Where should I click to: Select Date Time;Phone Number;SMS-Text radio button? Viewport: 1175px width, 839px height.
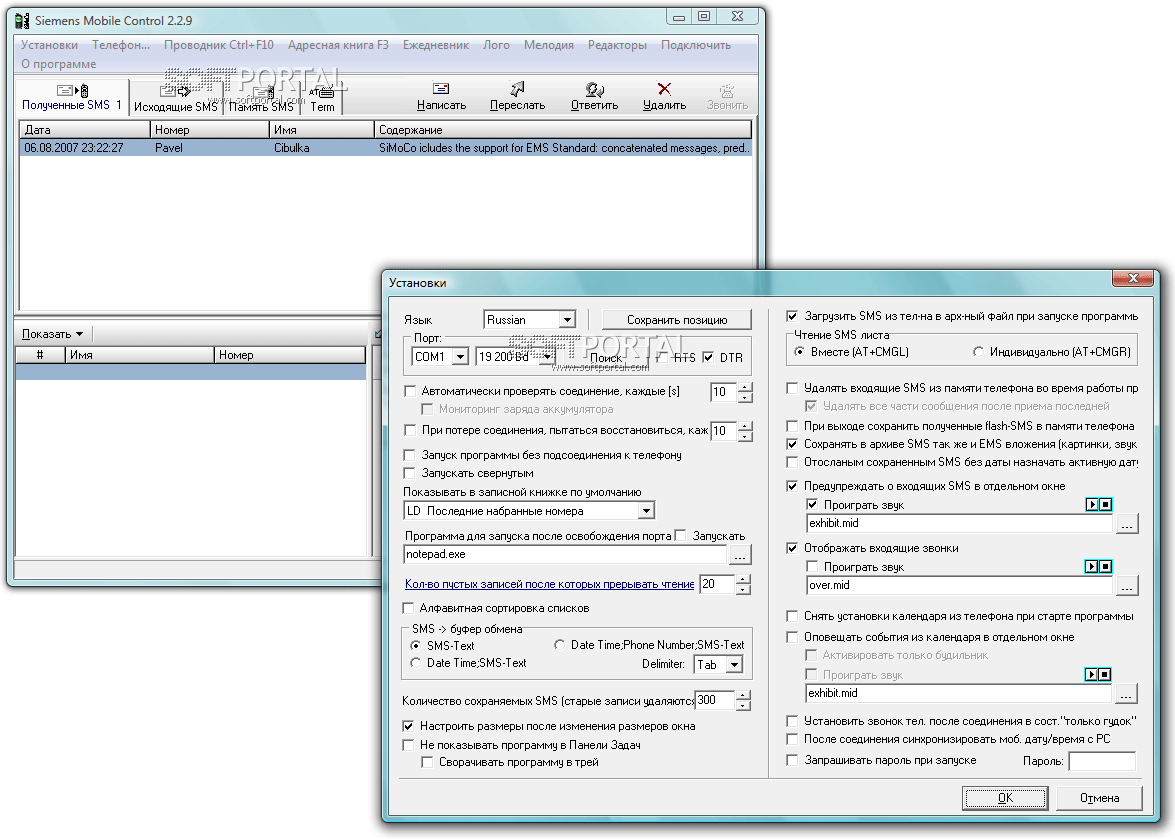(x=560, y=645)
